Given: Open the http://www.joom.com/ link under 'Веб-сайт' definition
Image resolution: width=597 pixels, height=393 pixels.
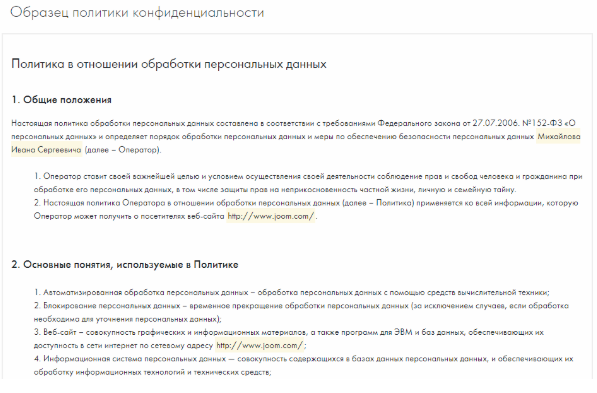Looking at the screenshot, I should [x=260, y=345].
